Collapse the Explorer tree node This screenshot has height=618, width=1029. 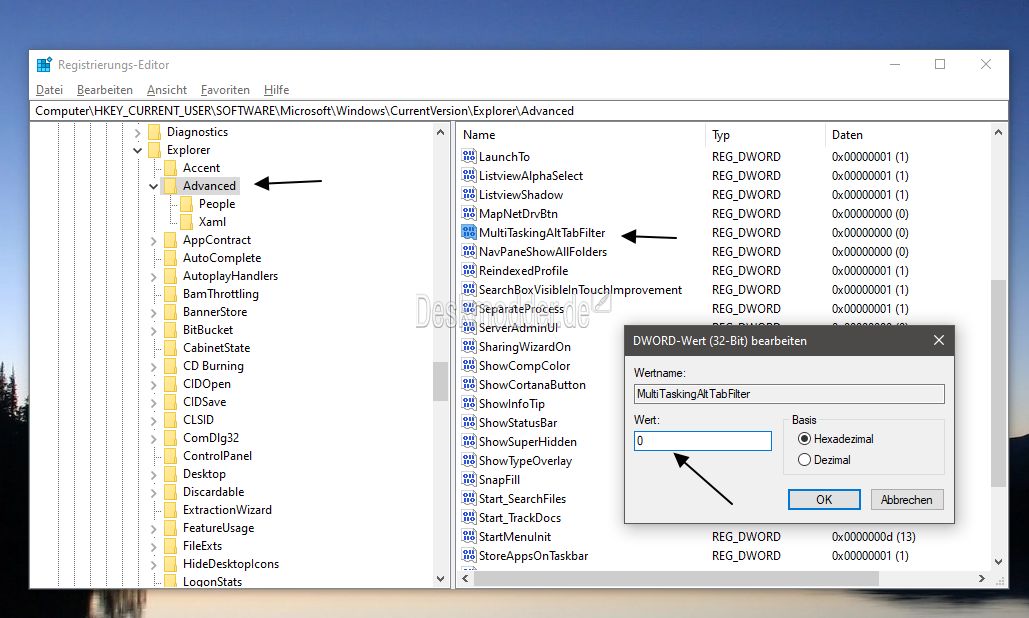pos(137,150)
